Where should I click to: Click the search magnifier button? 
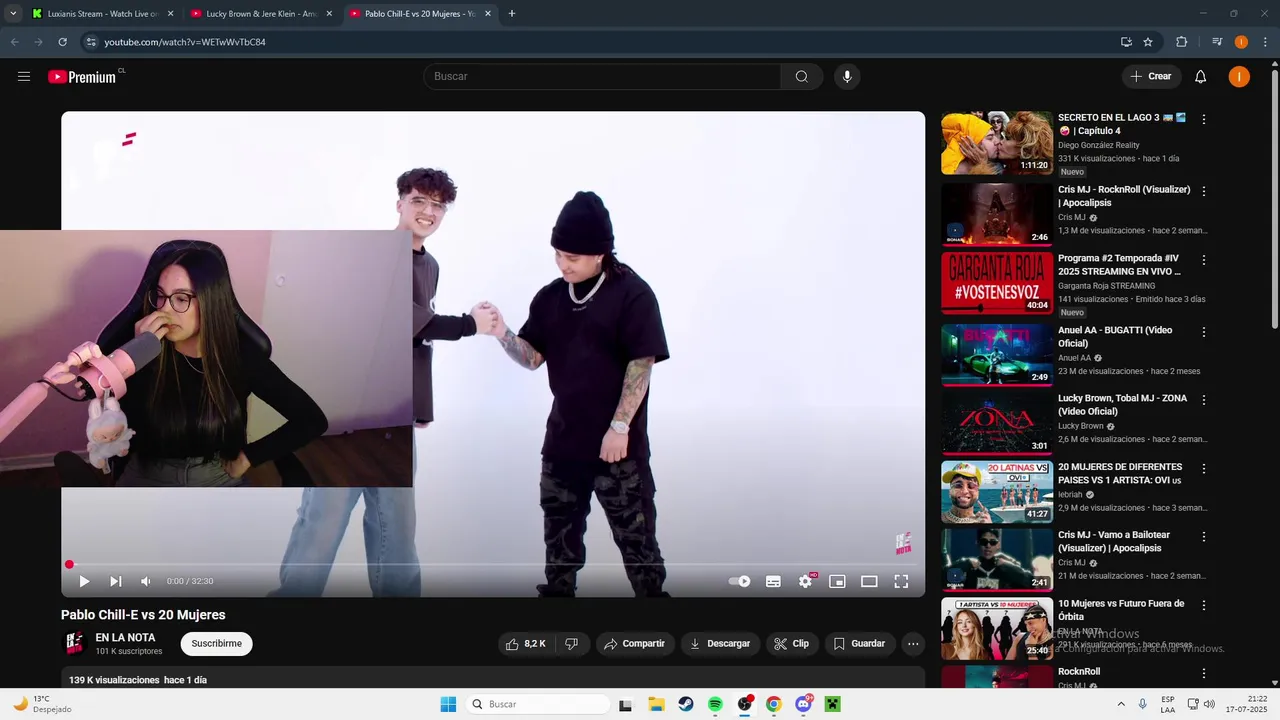[x=802, y=77]
